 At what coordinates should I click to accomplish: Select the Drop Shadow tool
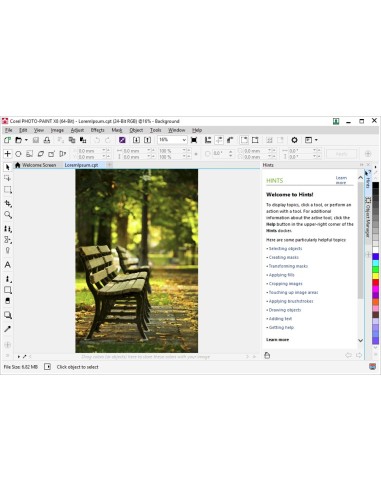(8, 315)
